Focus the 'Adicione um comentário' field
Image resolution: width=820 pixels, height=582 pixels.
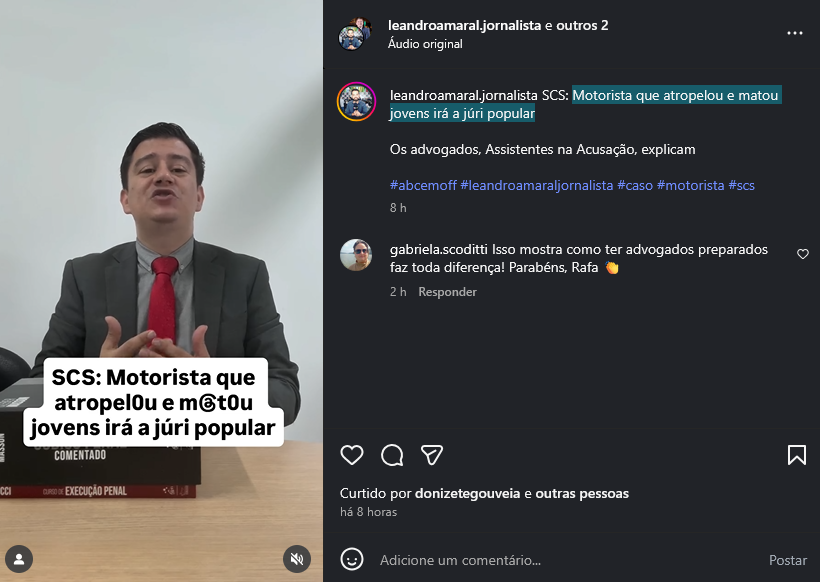567,560
